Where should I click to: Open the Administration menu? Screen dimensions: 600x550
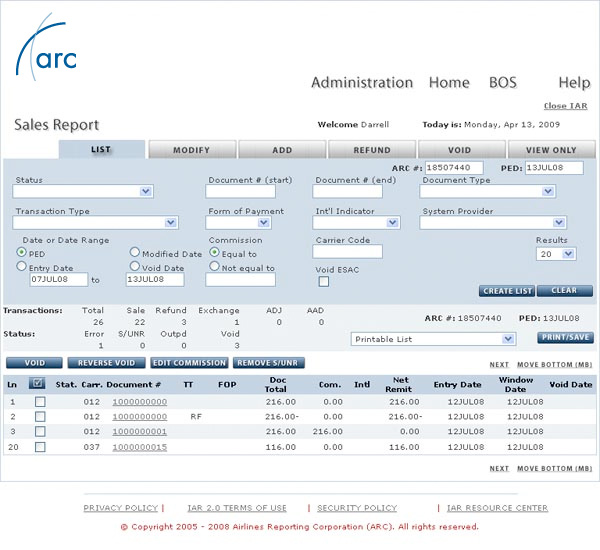point(362,83)
